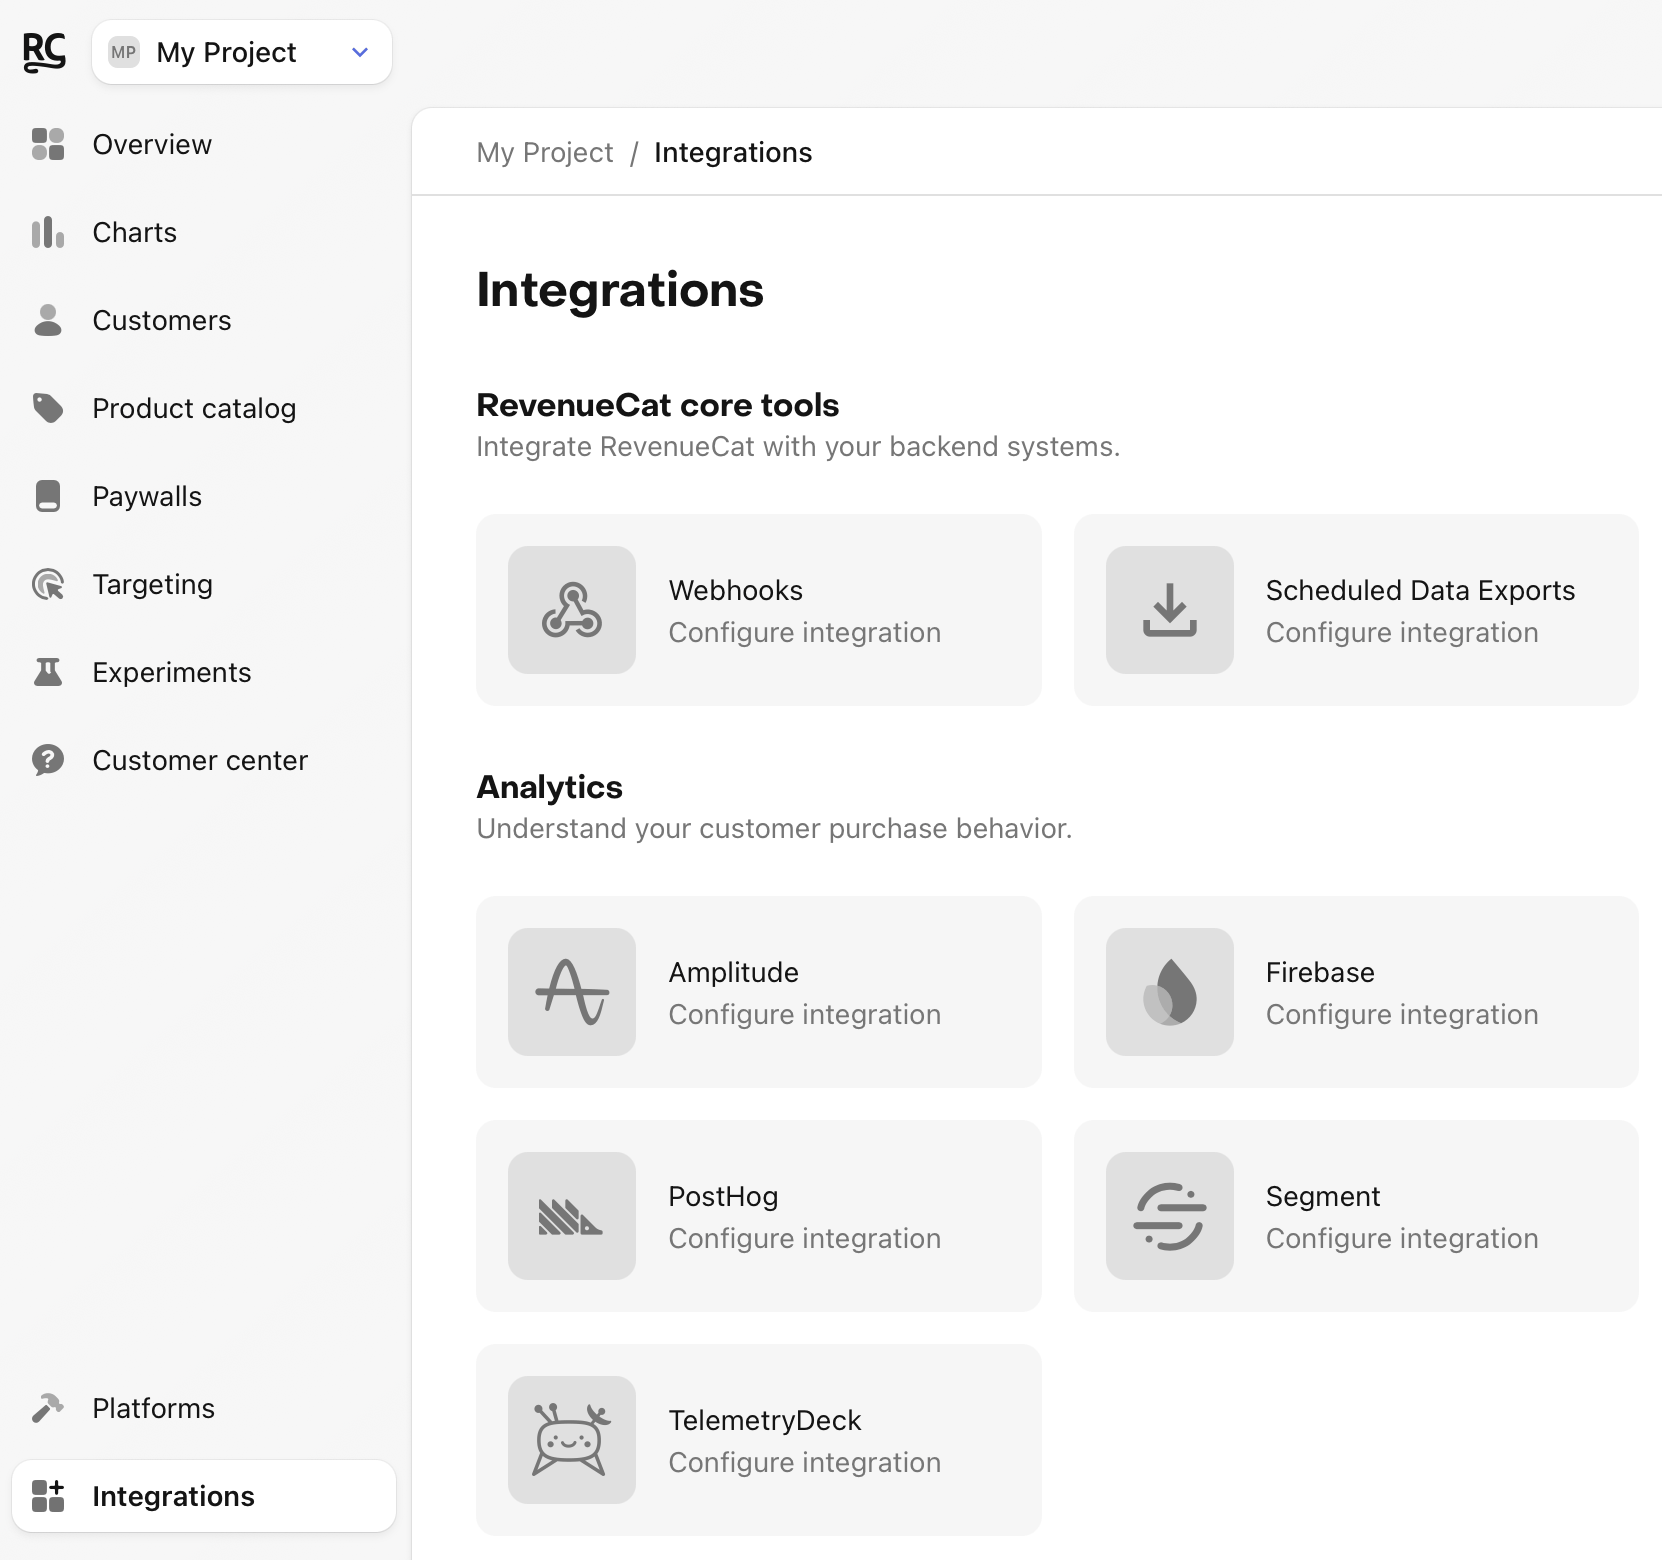This screenshot has width=1662, height=1560.
Task: Click the Firebase flame icon
Action: [1169, 992]
